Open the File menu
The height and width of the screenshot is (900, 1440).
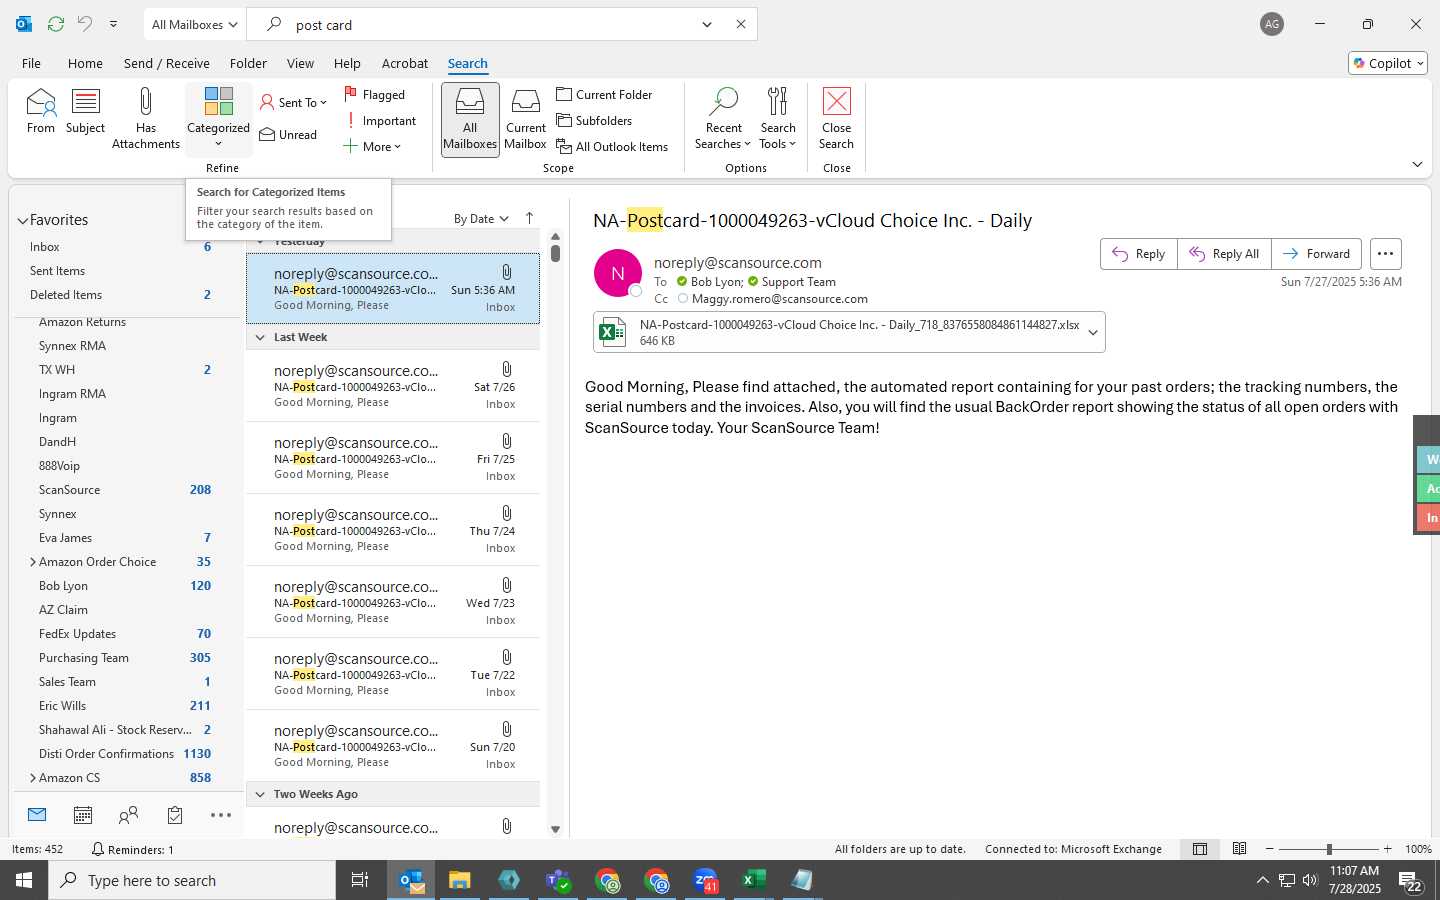coord(31,63)
